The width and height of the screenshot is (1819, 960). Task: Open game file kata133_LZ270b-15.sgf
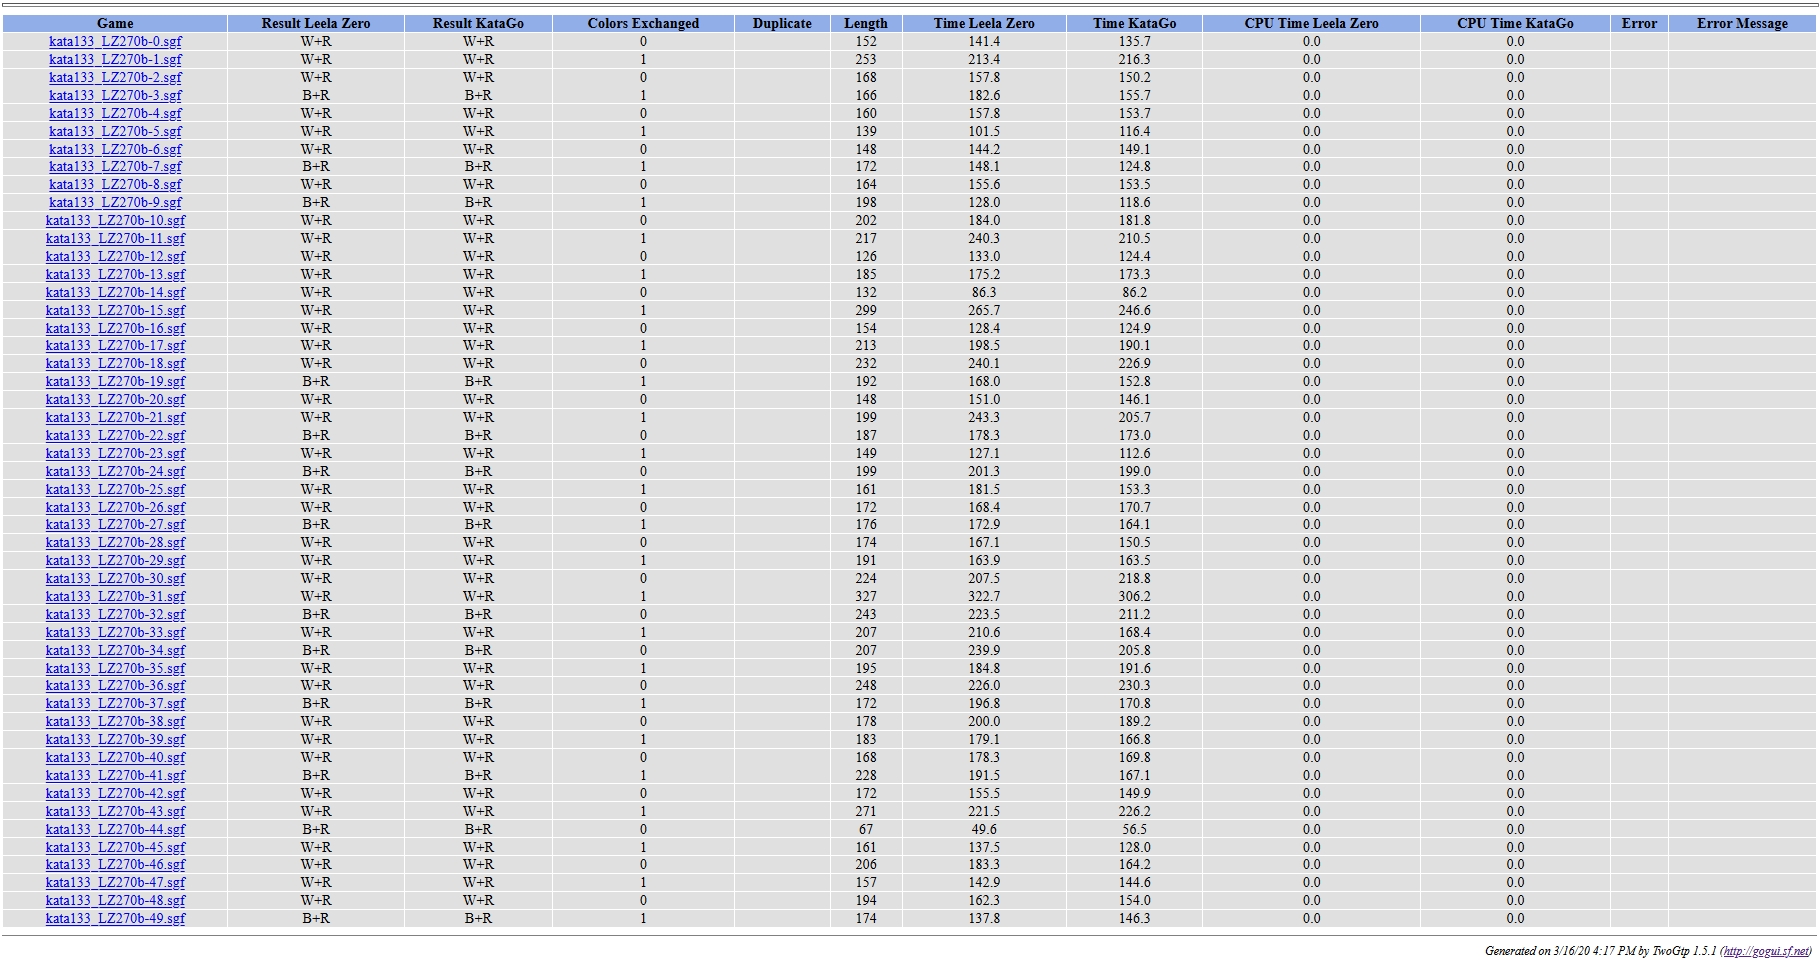115,311
